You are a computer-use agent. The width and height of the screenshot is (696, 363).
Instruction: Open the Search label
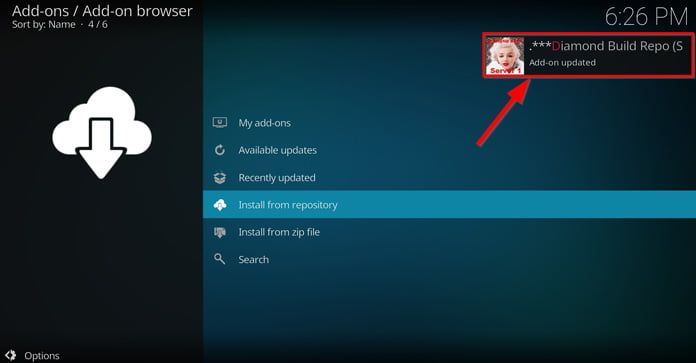click(253, 260)
